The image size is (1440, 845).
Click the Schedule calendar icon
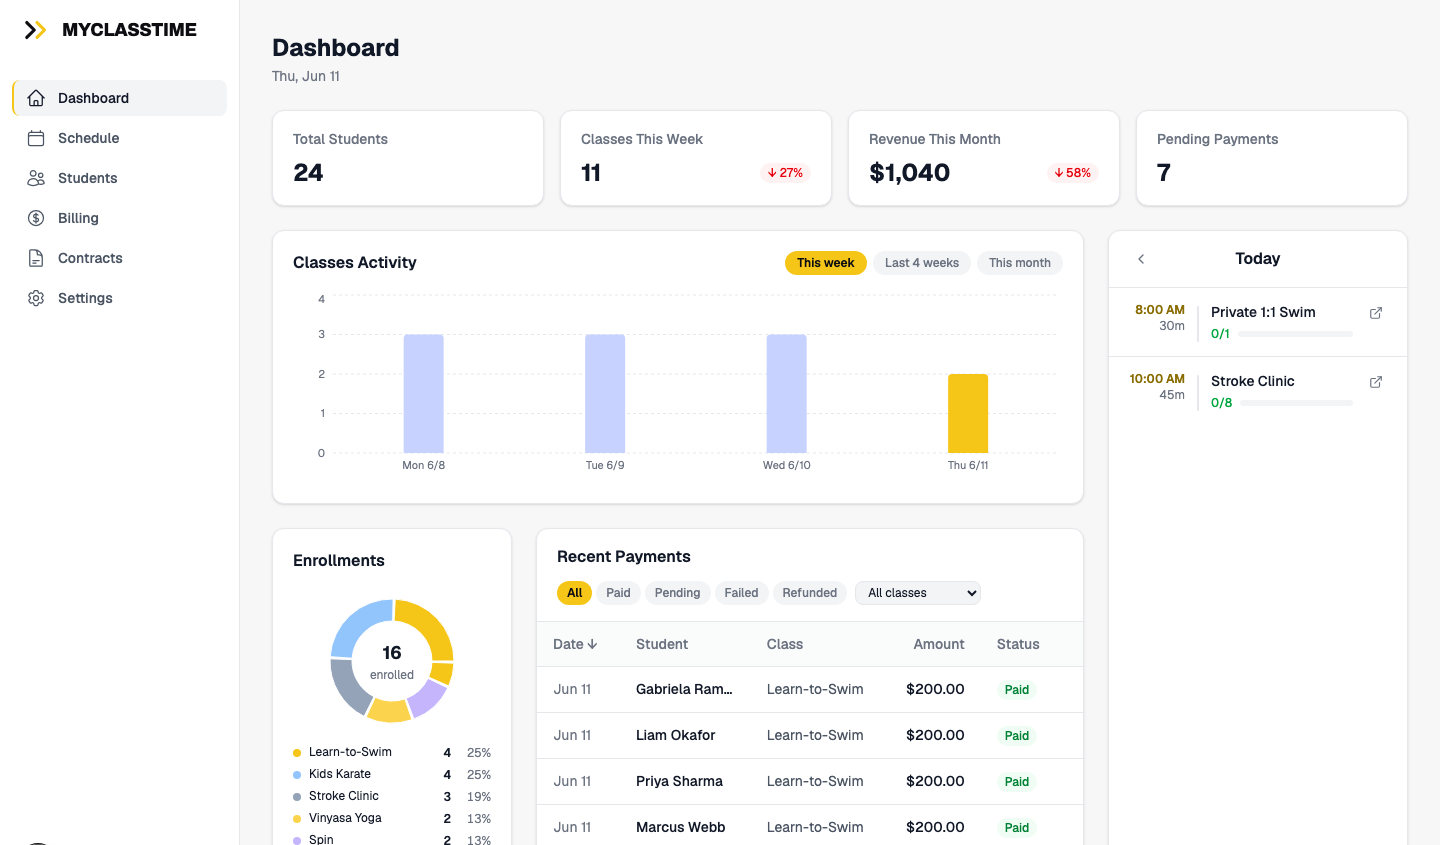tap(36, 138)
